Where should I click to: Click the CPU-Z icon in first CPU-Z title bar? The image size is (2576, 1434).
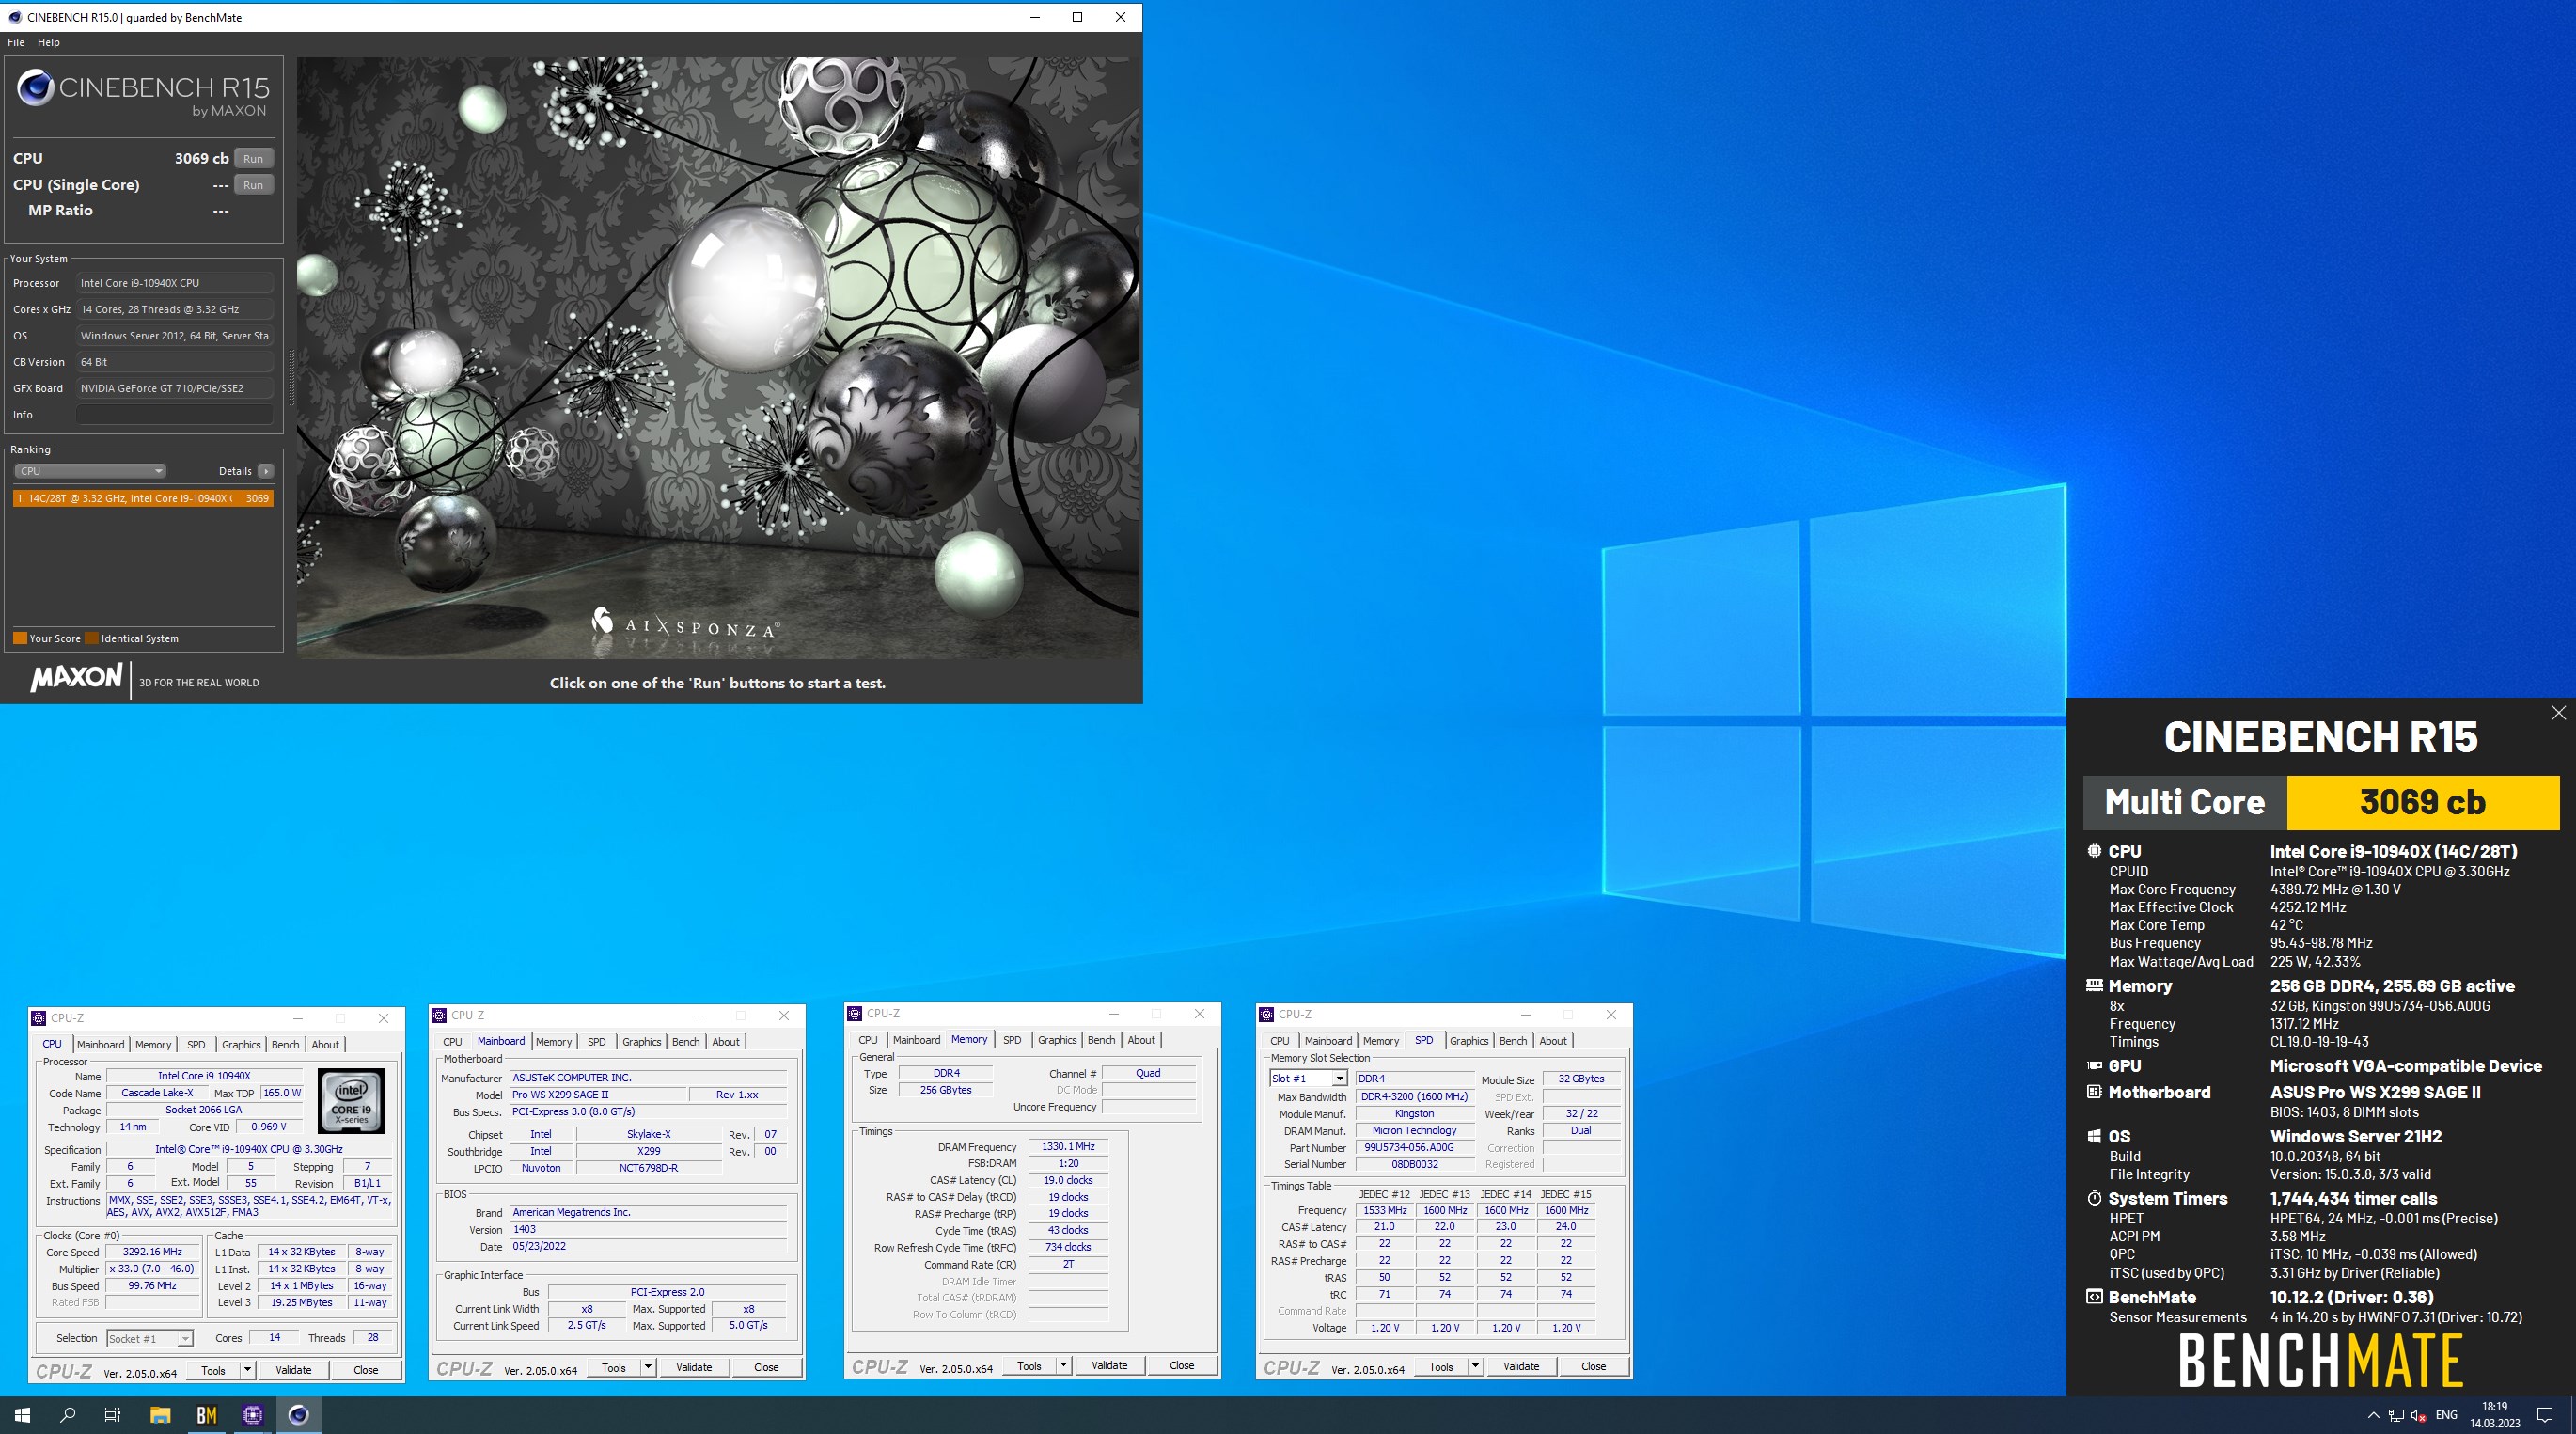(39, 1018)
